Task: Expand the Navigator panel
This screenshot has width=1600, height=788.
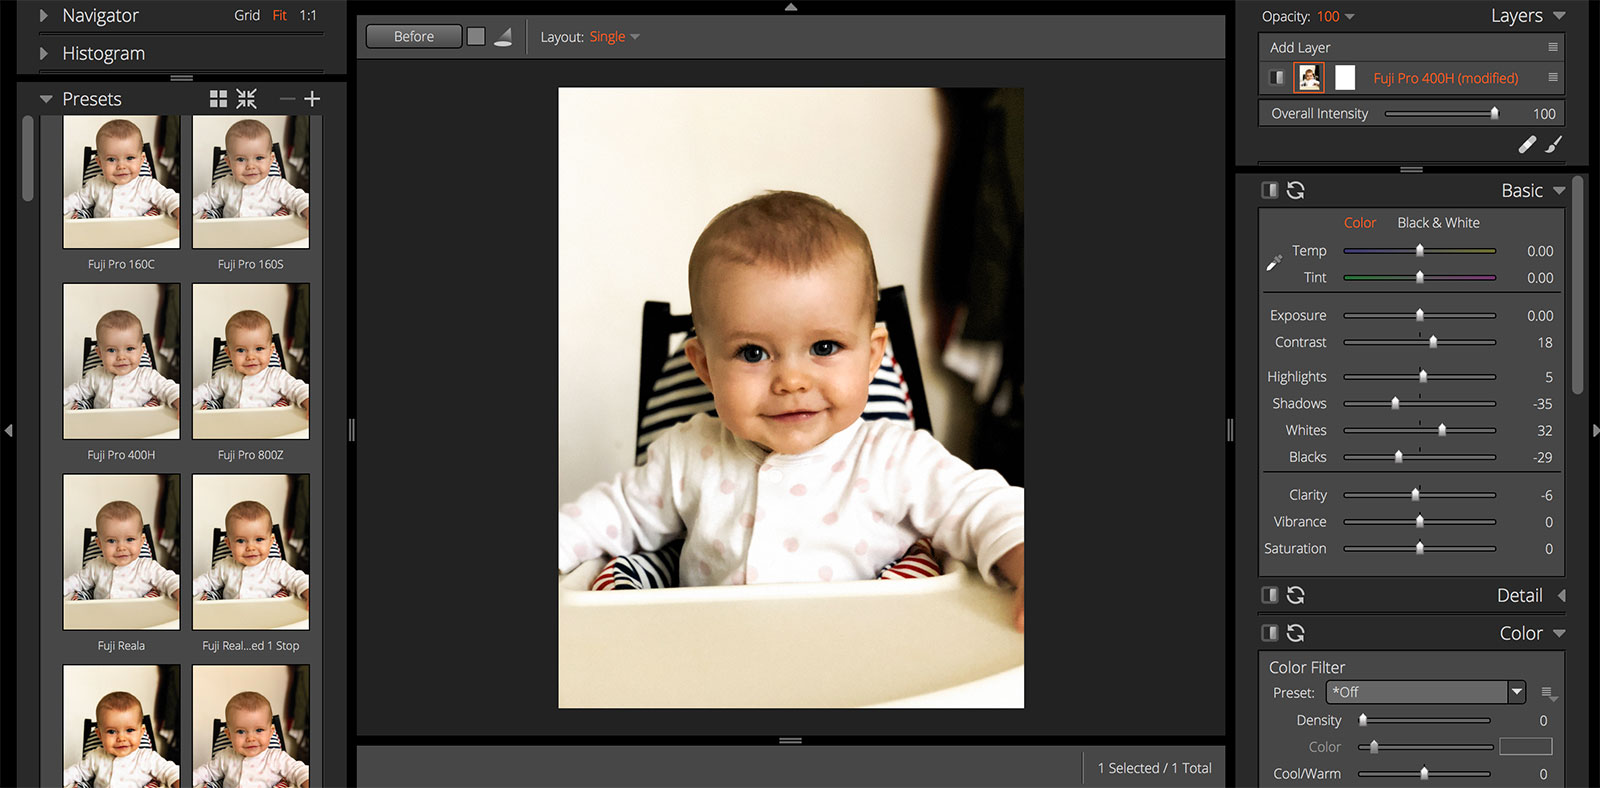Action: [43, 16]
